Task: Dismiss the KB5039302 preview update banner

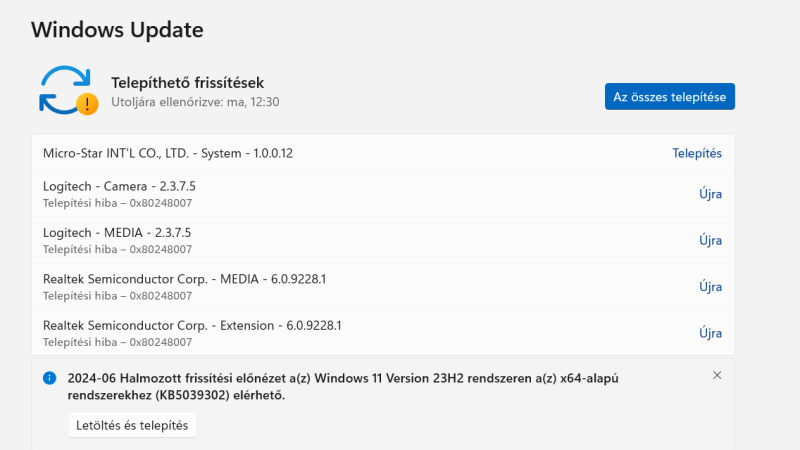Action: point(717,375)
